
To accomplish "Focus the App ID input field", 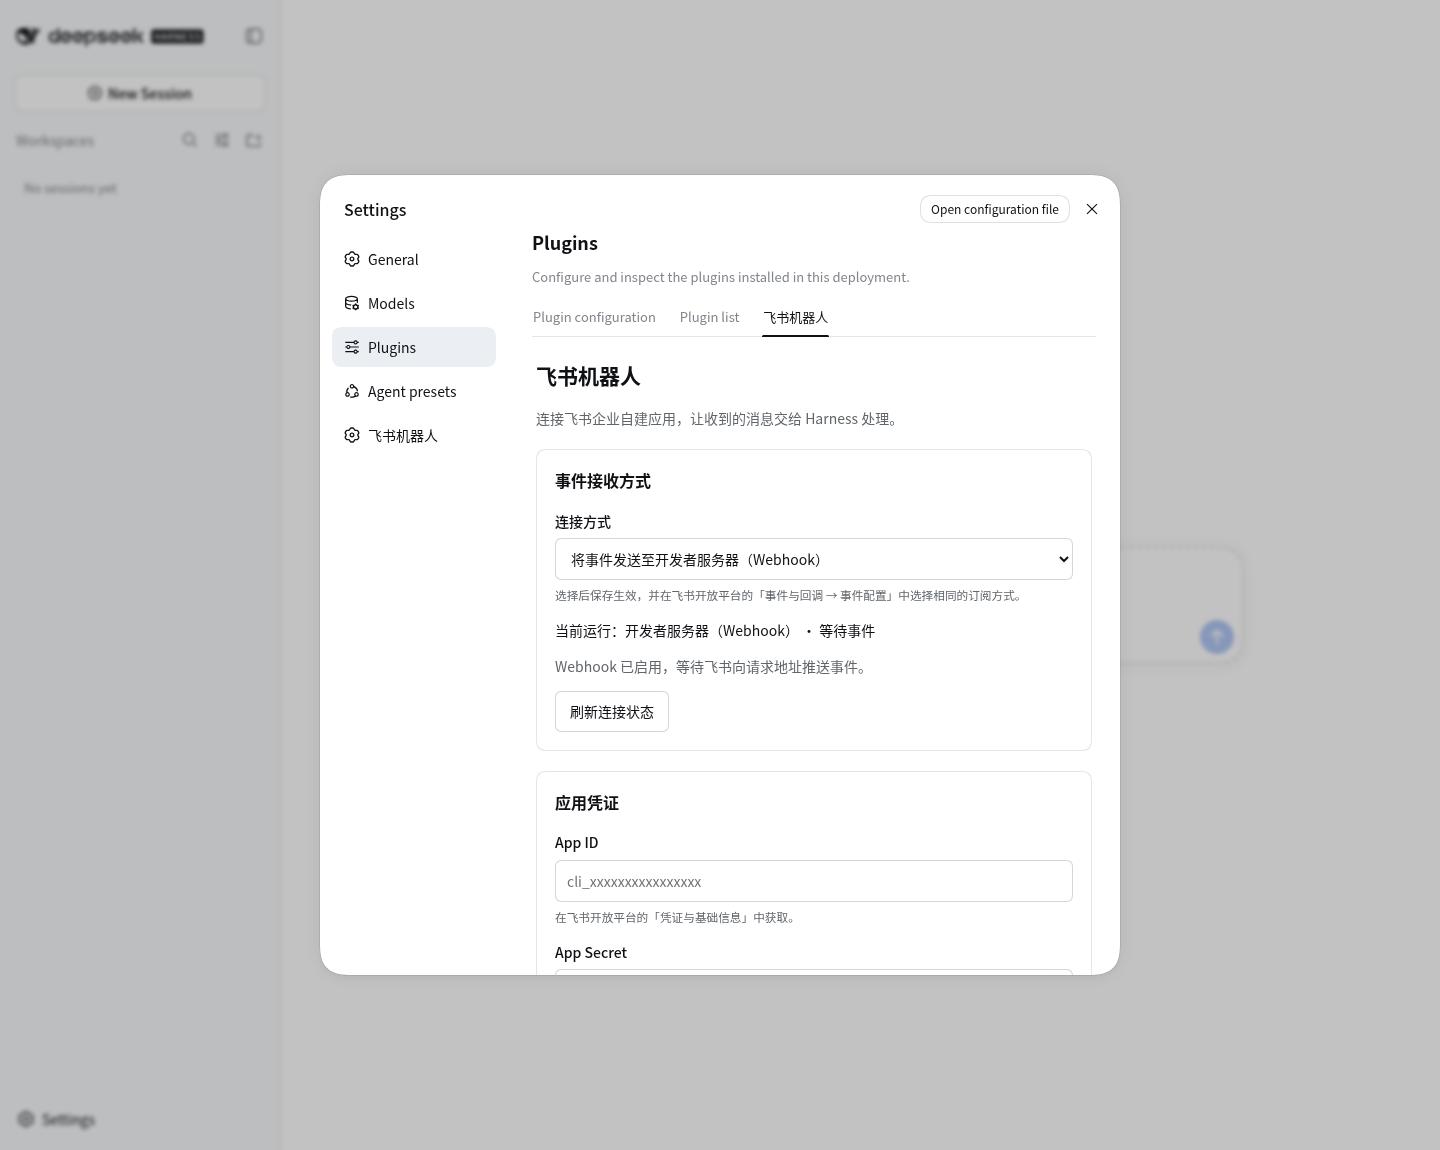I will coord(814,881).
